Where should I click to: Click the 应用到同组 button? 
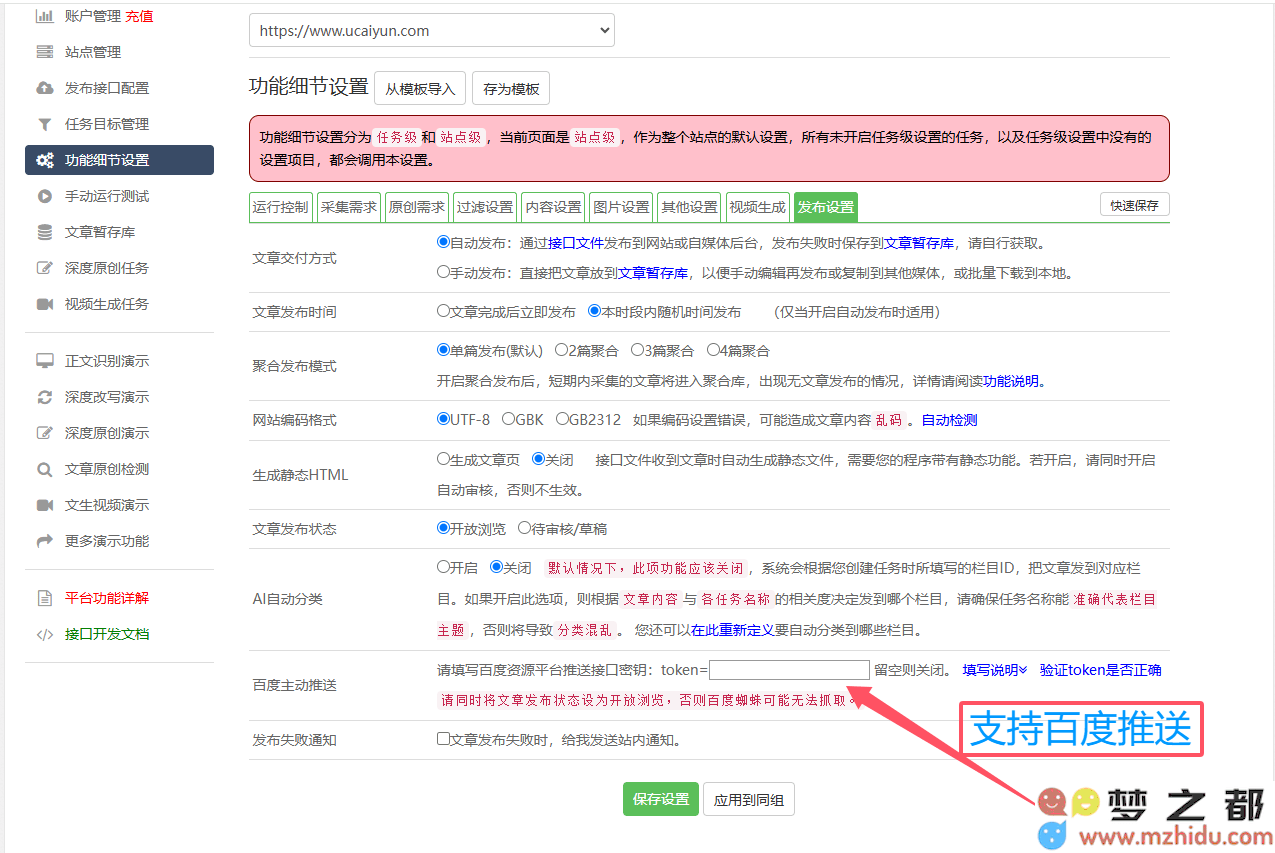tap(749, 799)
